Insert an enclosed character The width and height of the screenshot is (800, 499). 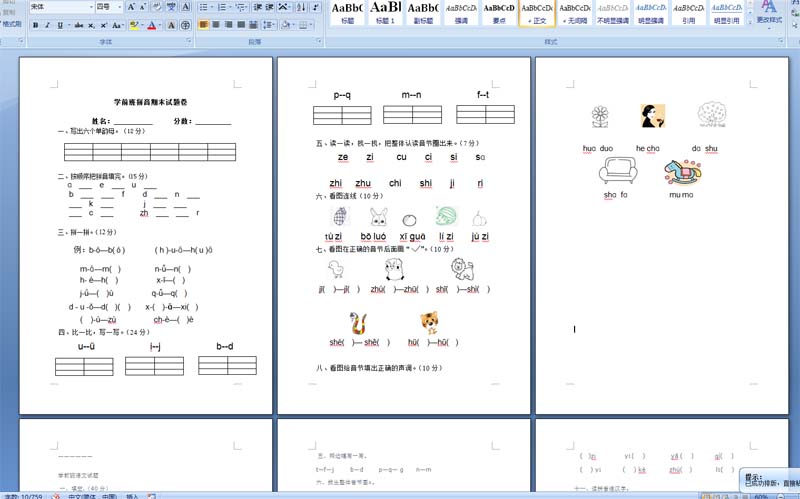coord(185,25)
